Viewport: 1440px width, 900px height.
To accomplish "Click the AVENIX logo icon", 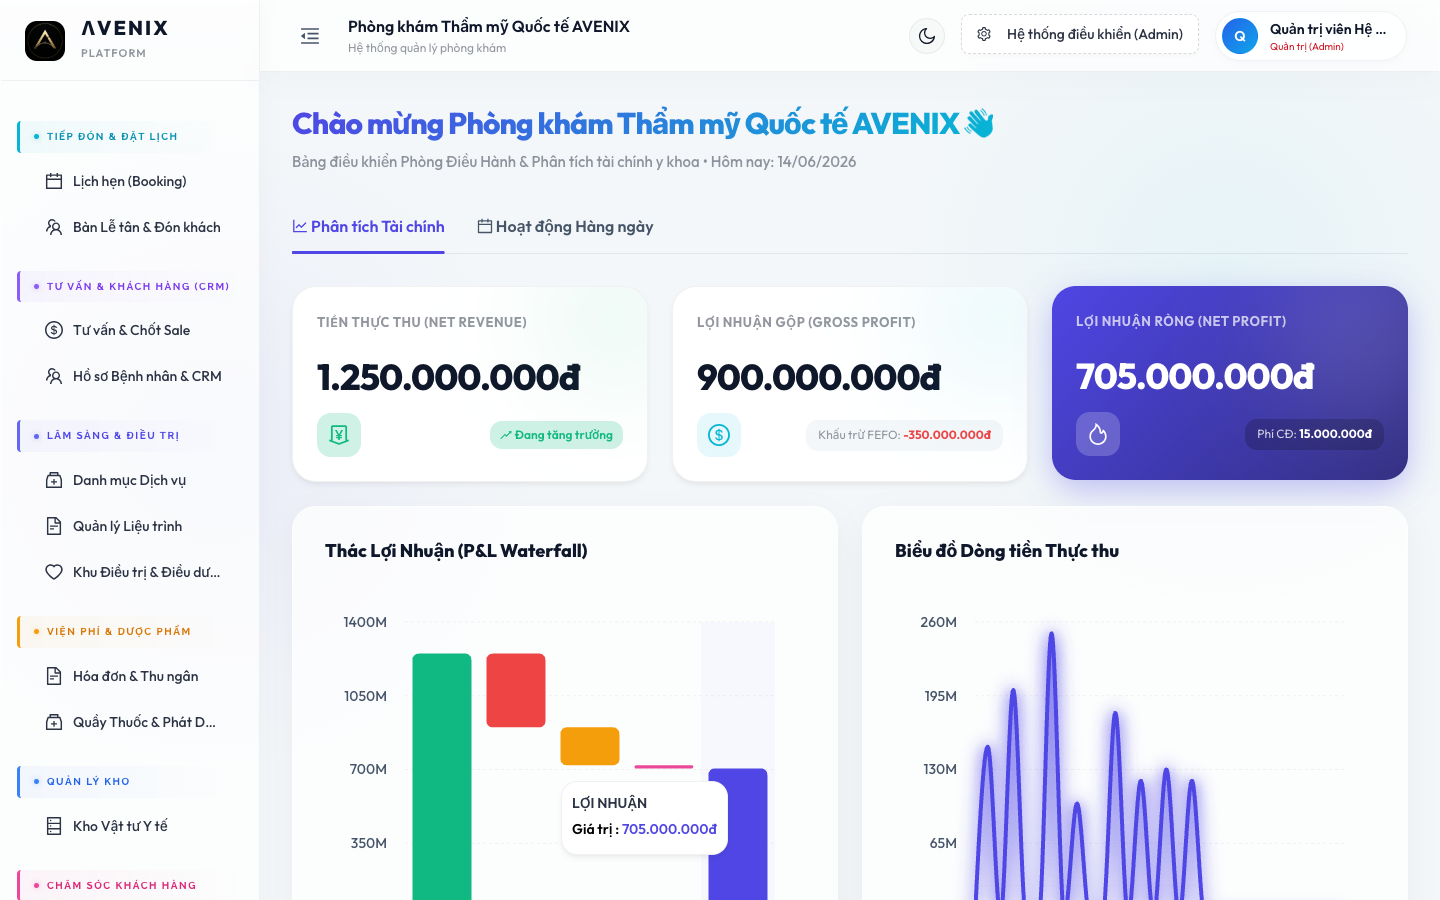I will point(45,40).
